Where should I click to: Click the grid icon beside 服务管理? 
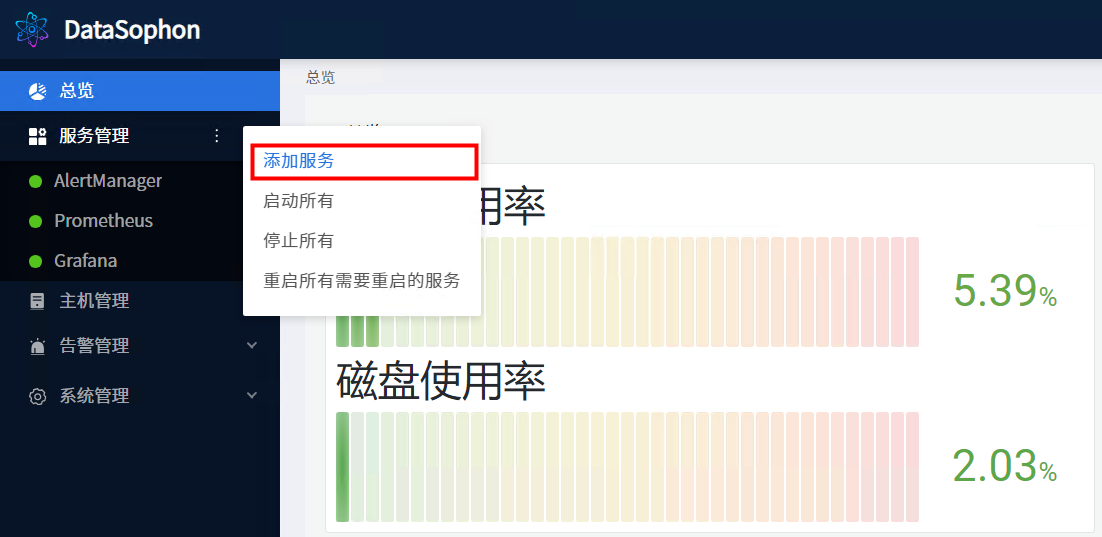point(37,136)
